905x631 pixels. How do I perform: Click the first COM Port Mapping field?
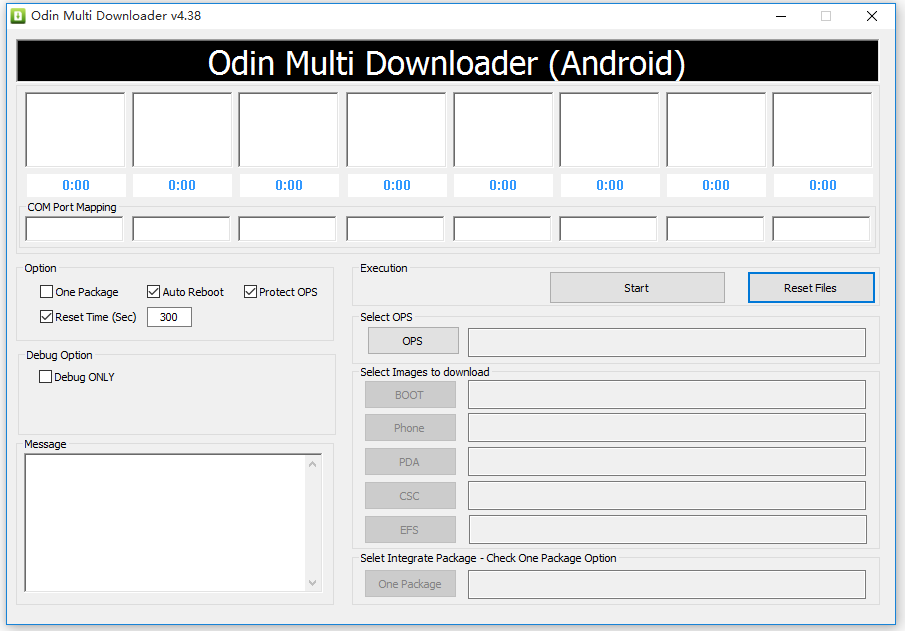[74, 229]
